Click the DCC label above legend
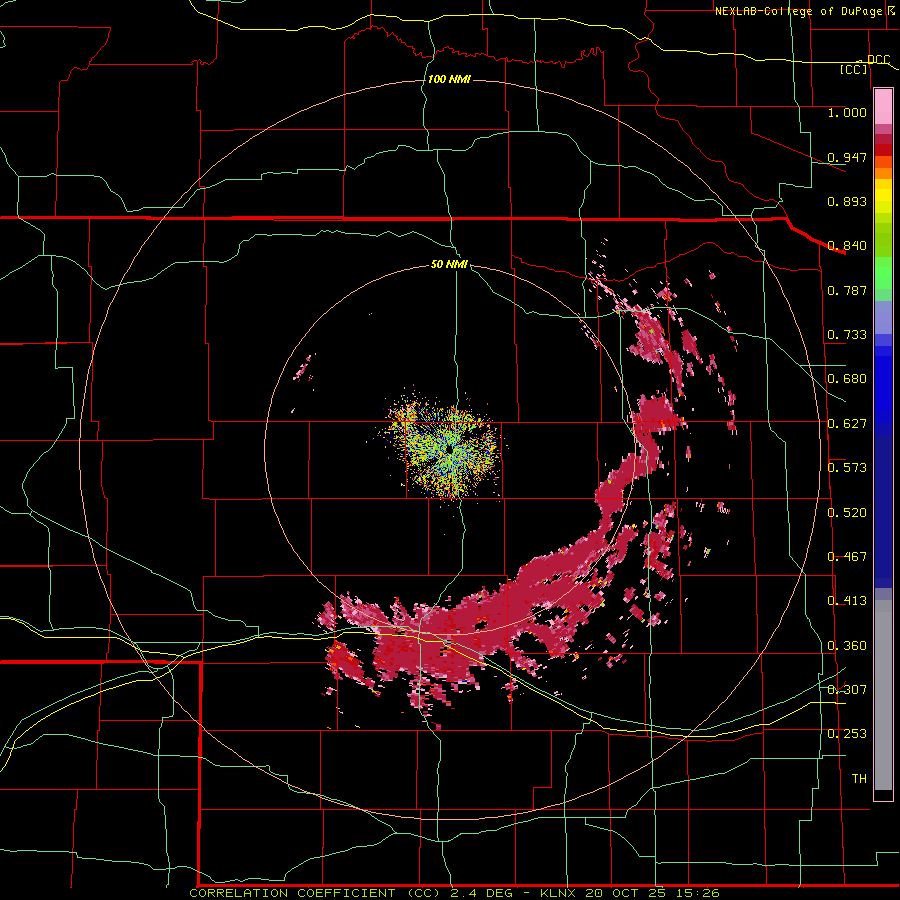 [878, 59]
